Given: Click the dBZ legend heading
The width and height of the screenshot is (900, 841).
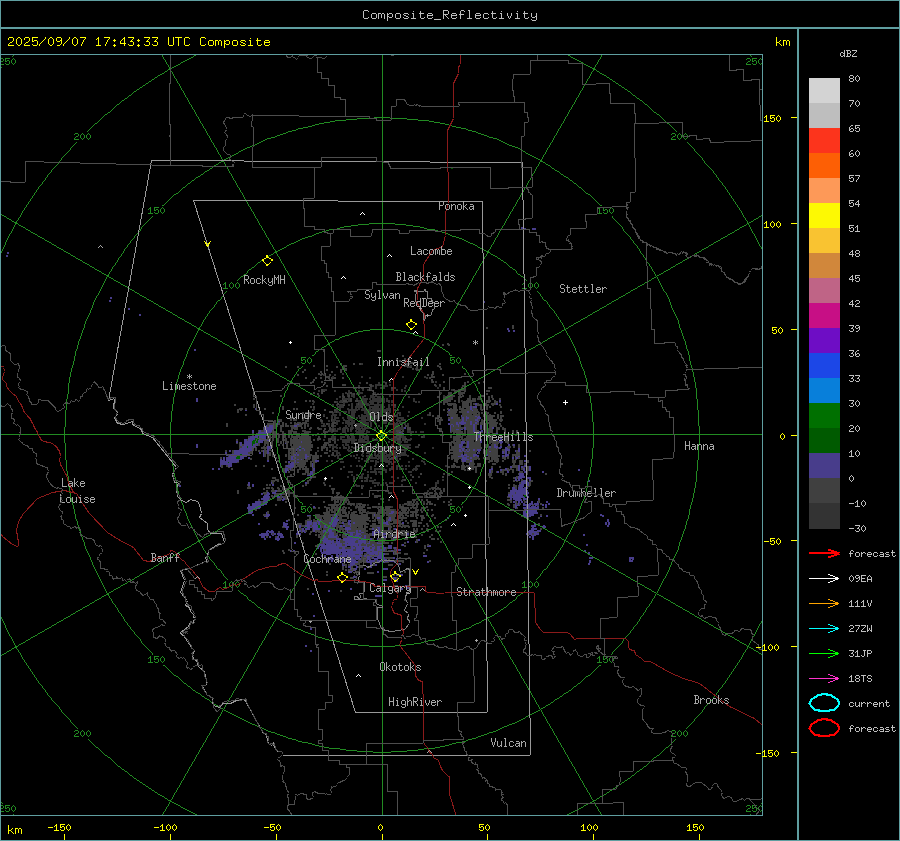Looking at the screenshot, I should (x=848, y=54).
